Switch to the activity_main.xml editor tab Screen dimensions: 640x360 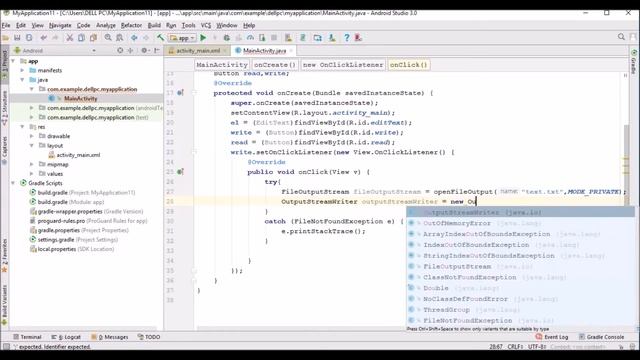[x=198, y=51]
